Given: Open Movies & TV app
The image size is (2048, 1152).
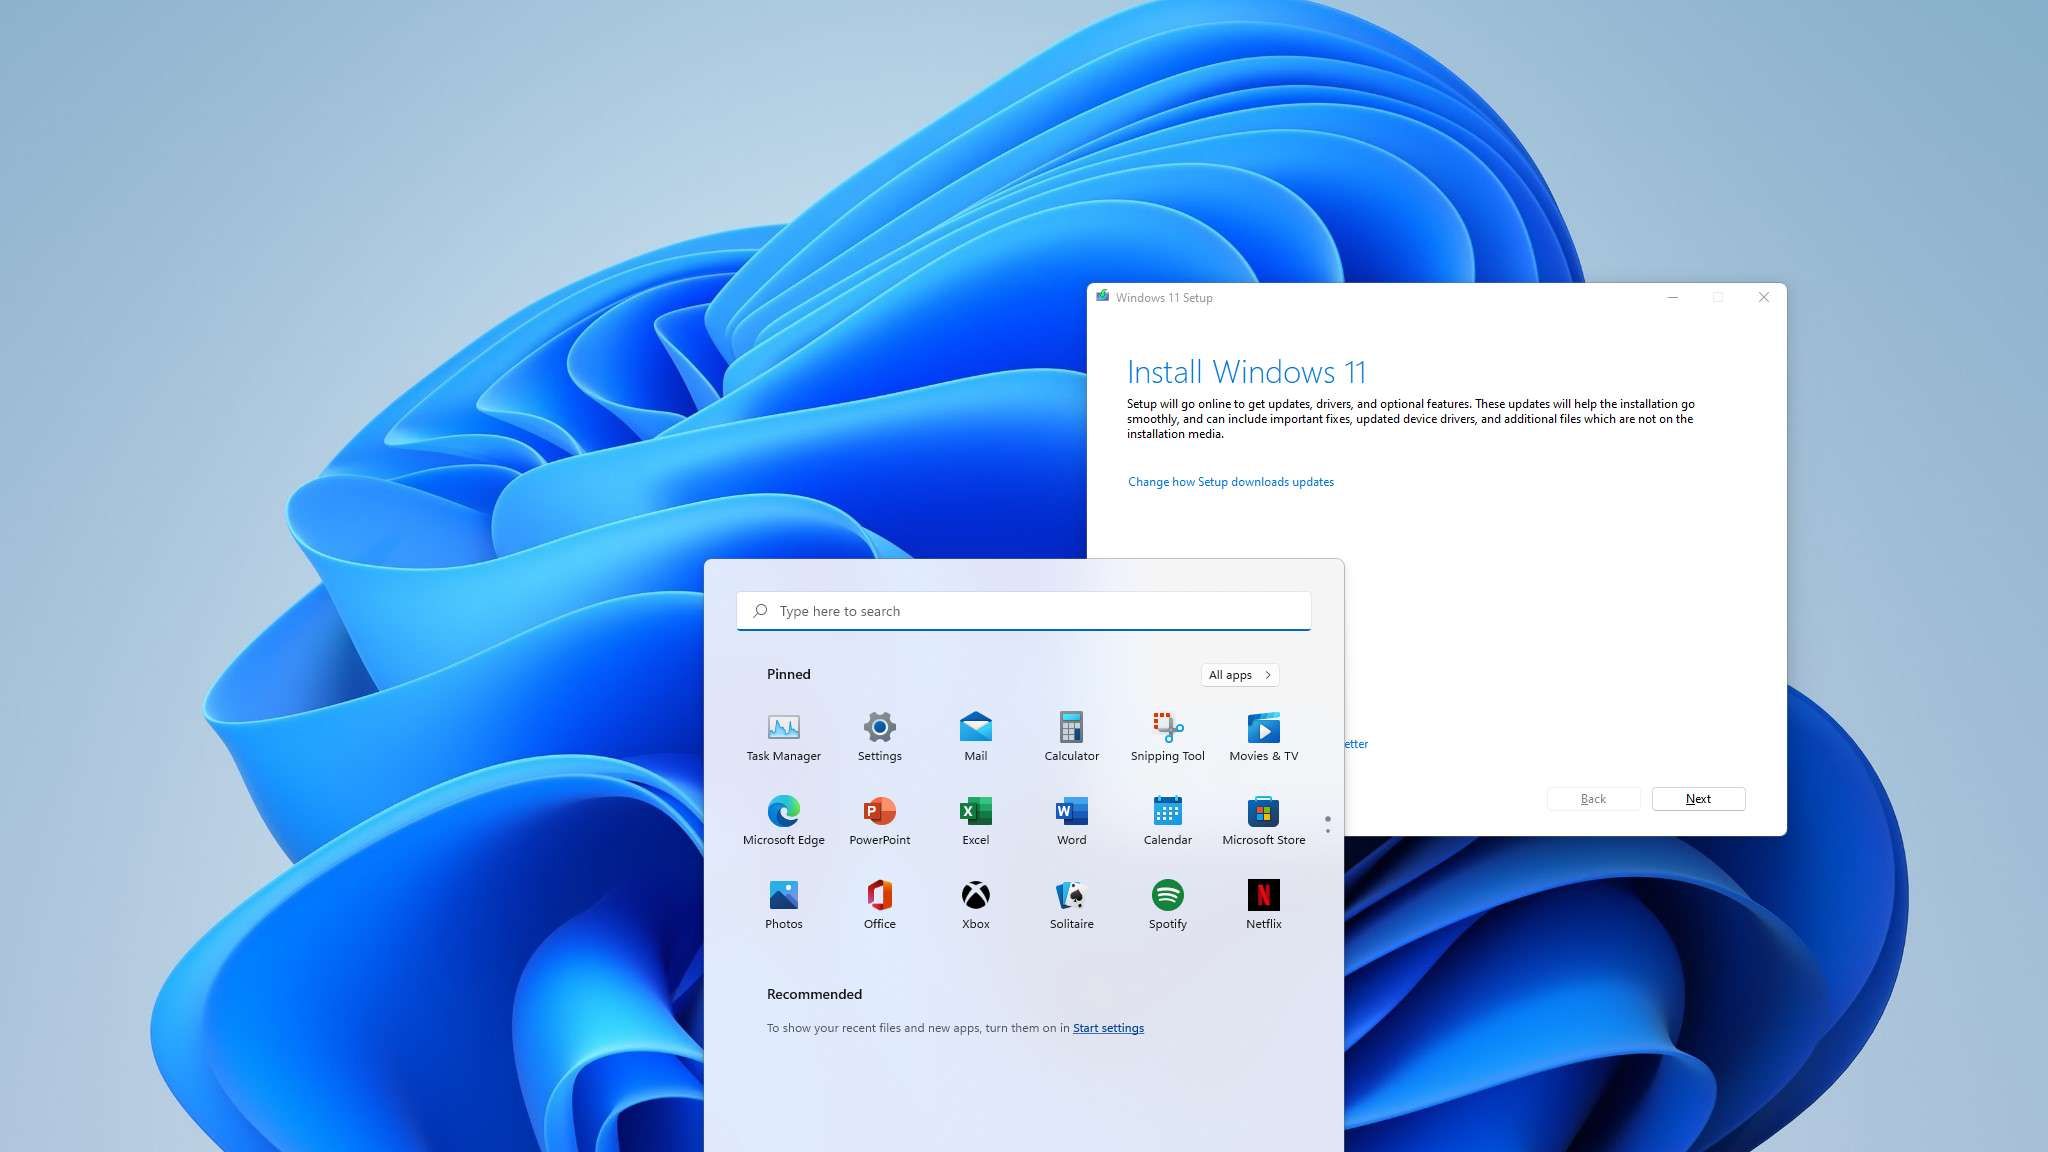Looking at the screenshot, I should pyautogui.click(x=1263, y=737).
